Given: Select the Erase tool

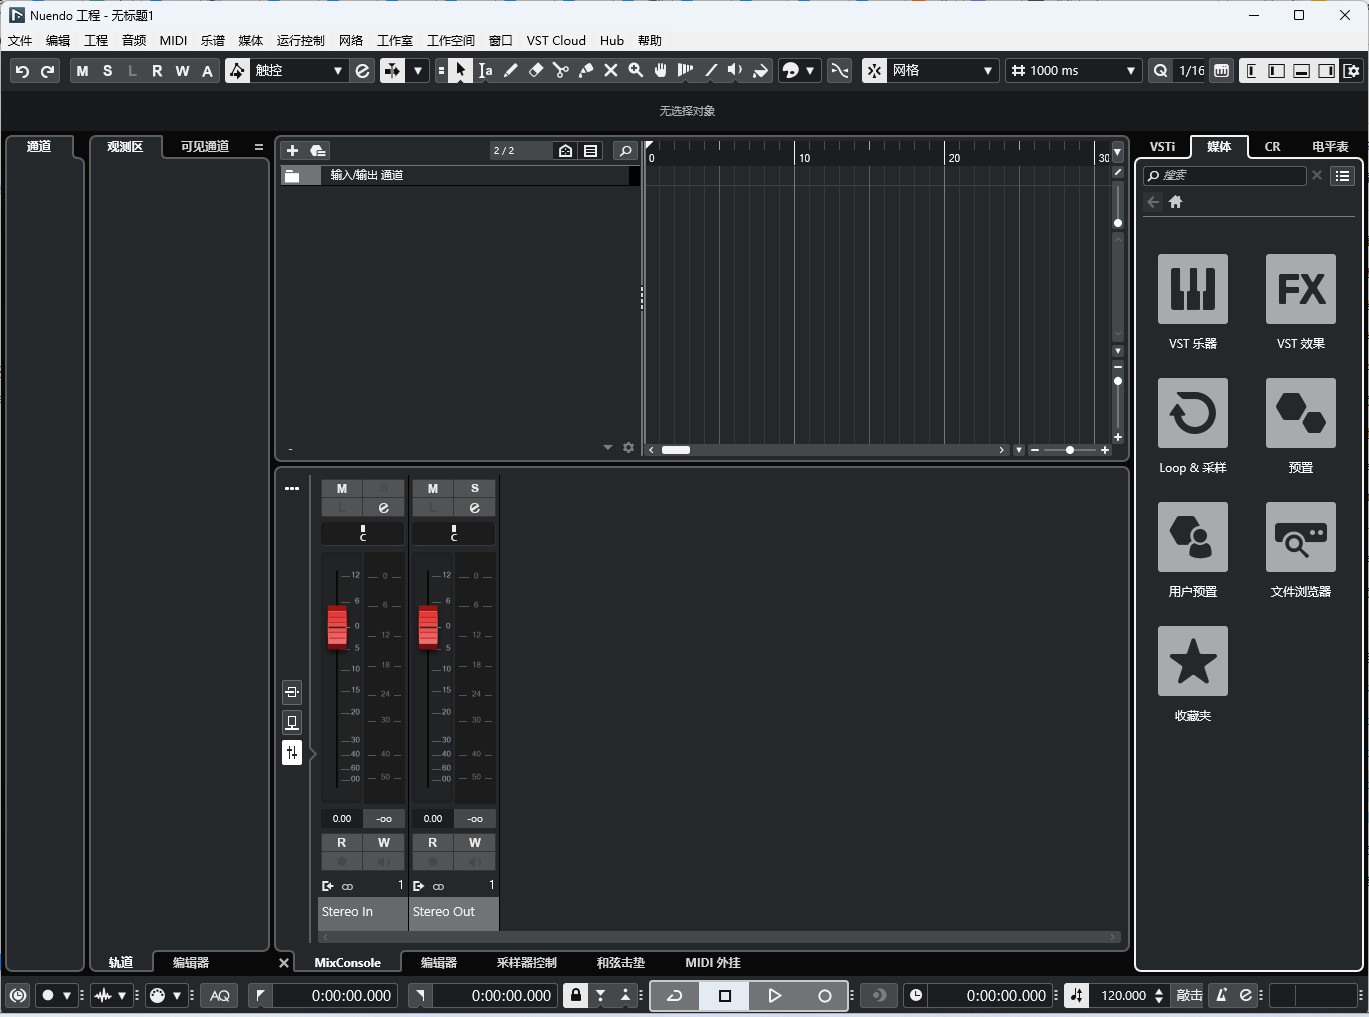Looking at the screenshot, I should point(536,70).
